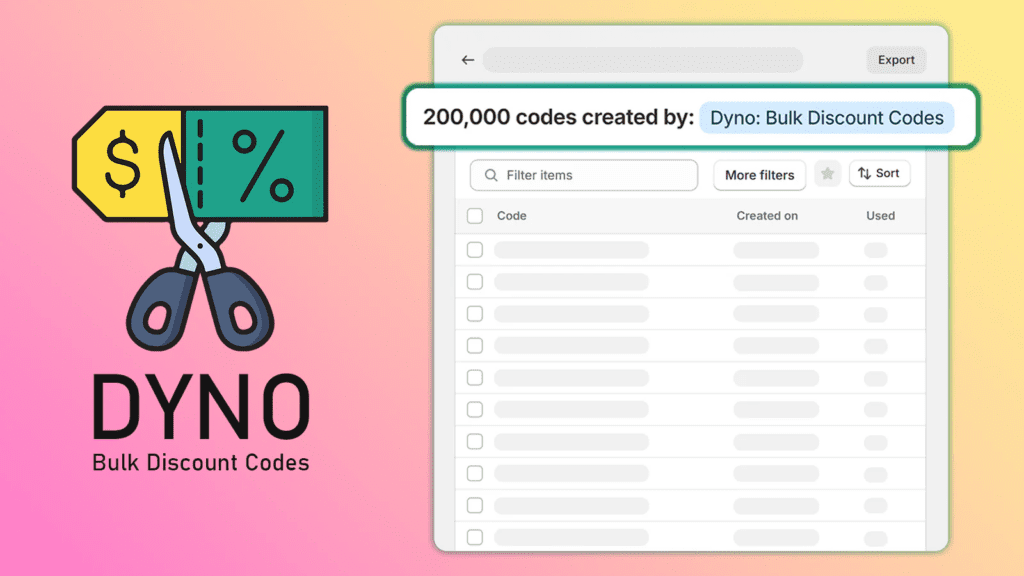
Task: Sort by the Created on column header
Action: [x=767, y=216]
